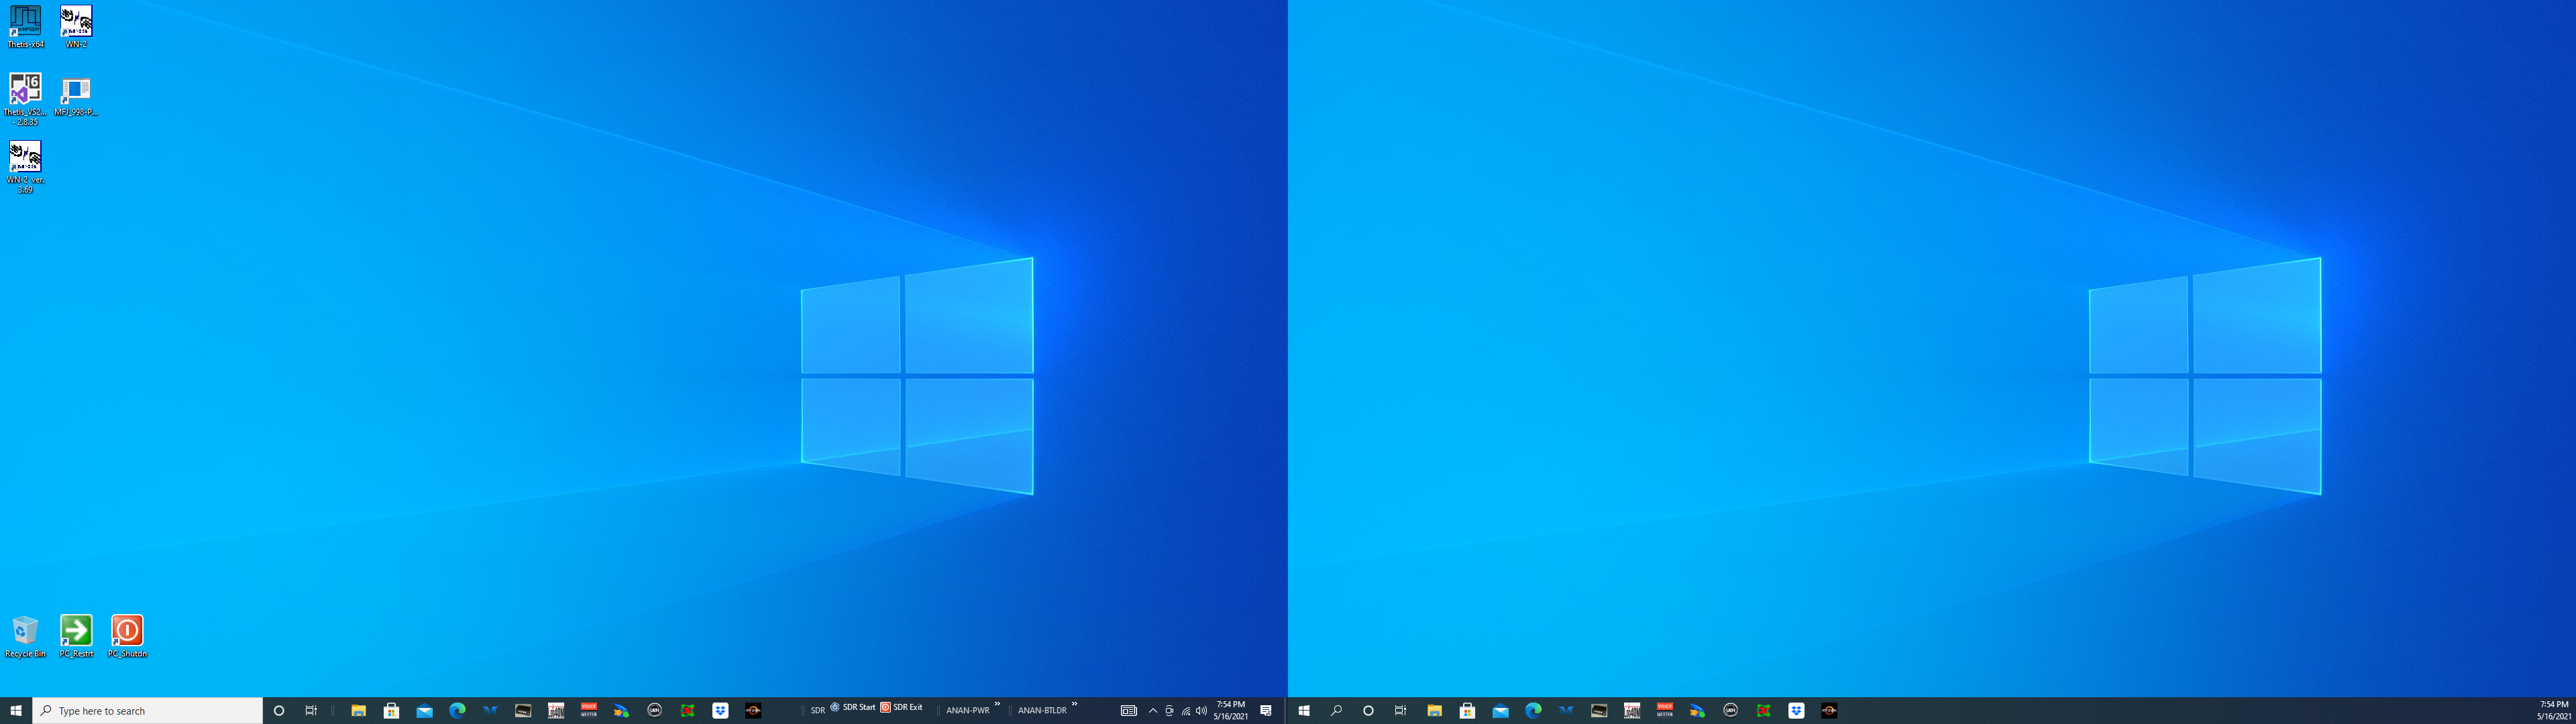Launch Microsoft Store from left taskbar
This screenshot has width=2576, height=724.
pyautogui.click(x=391, y=710)
